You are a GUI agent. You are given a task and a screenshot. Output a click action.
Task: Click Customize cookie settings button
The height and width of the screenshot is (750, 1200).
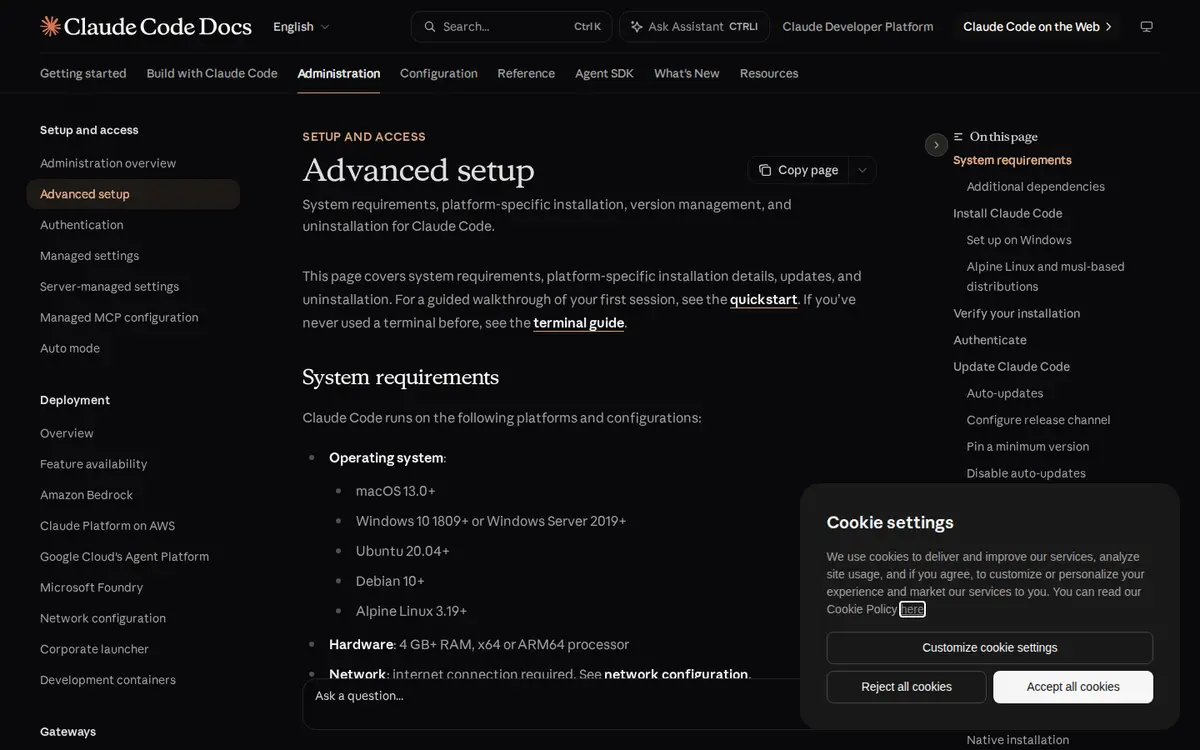[990, 648]
